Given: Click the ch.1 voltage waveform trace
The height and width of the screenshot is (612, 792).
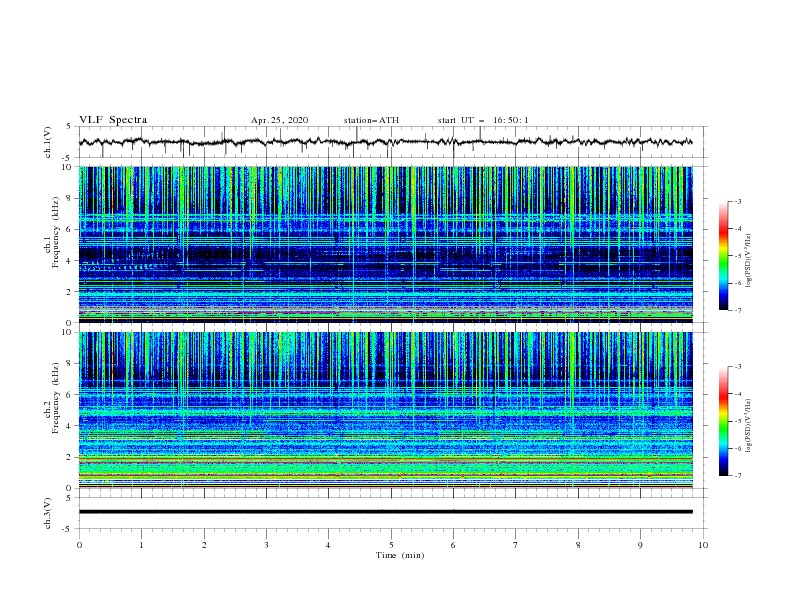Looking at the screenshot, I should (386, 142).
